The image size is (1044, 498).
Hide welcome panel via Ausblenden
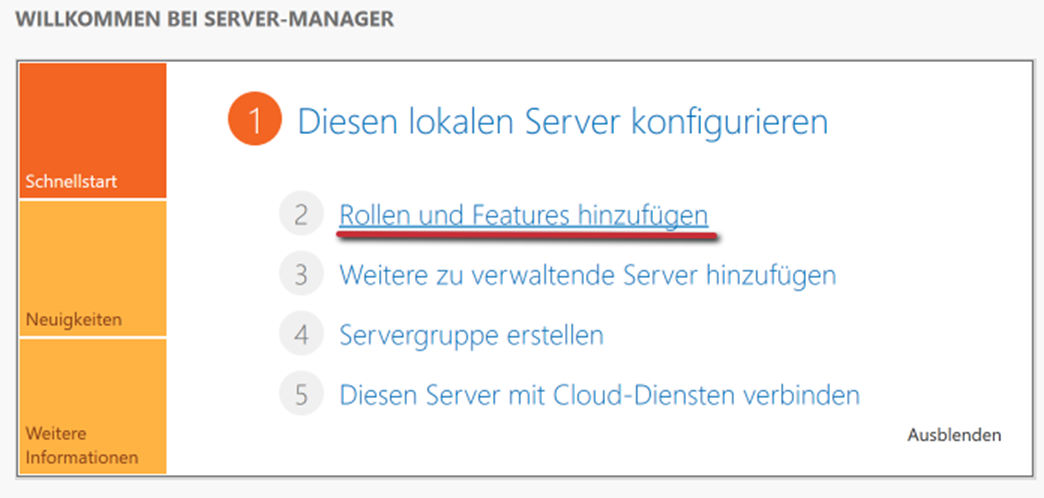[954, 435]
